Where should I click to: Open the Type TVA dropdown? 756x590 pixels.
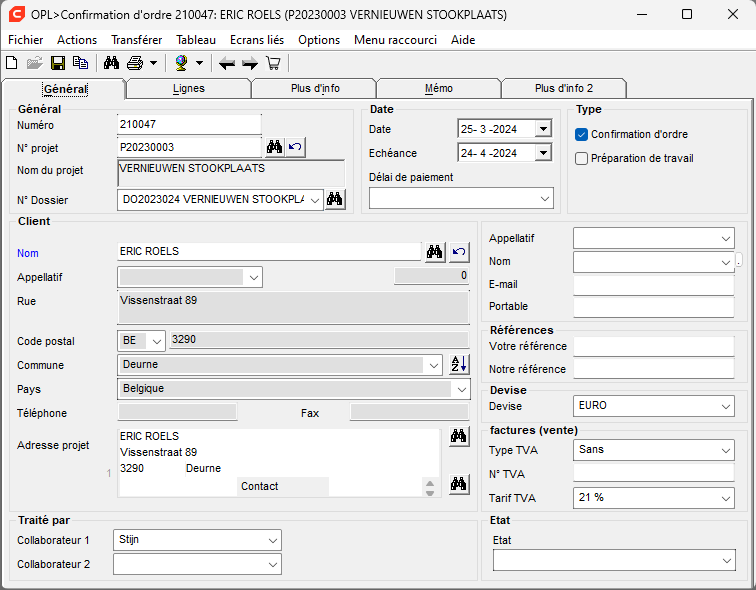click(x=726, y=450)
